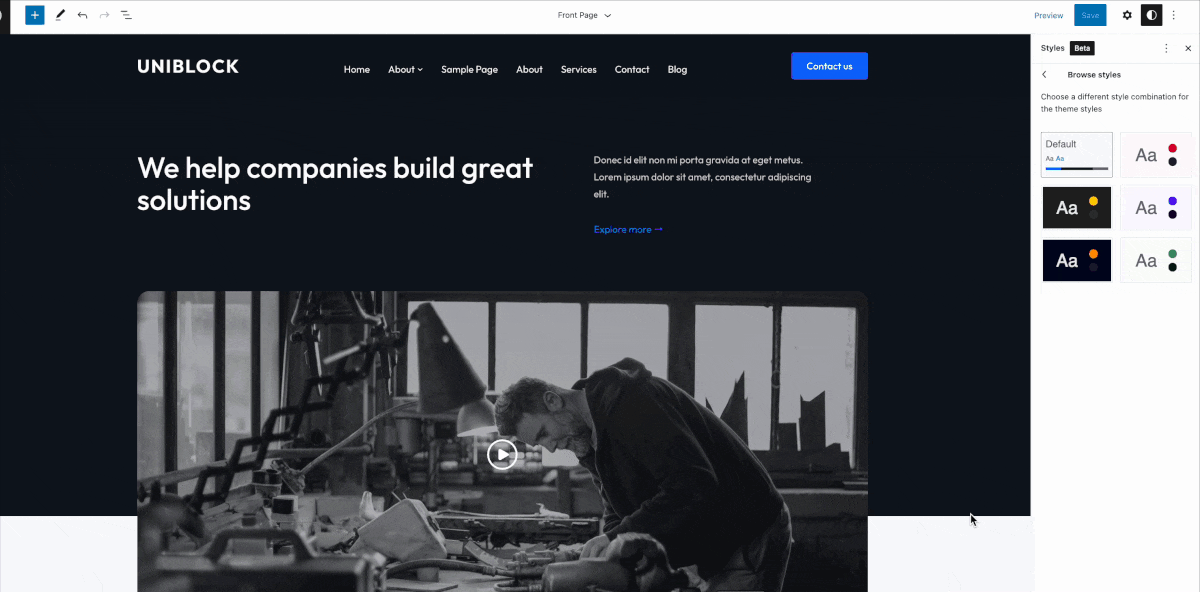1200x592 pixels.
Task: Open the List View icon
Action: 126,15
